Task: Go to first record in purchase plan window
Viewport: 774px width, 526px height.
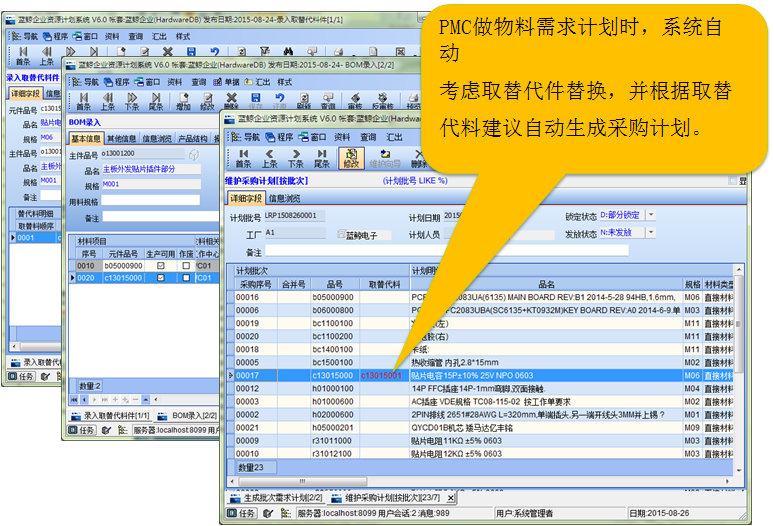Action: pyautogui.click(x=243, y=158)
